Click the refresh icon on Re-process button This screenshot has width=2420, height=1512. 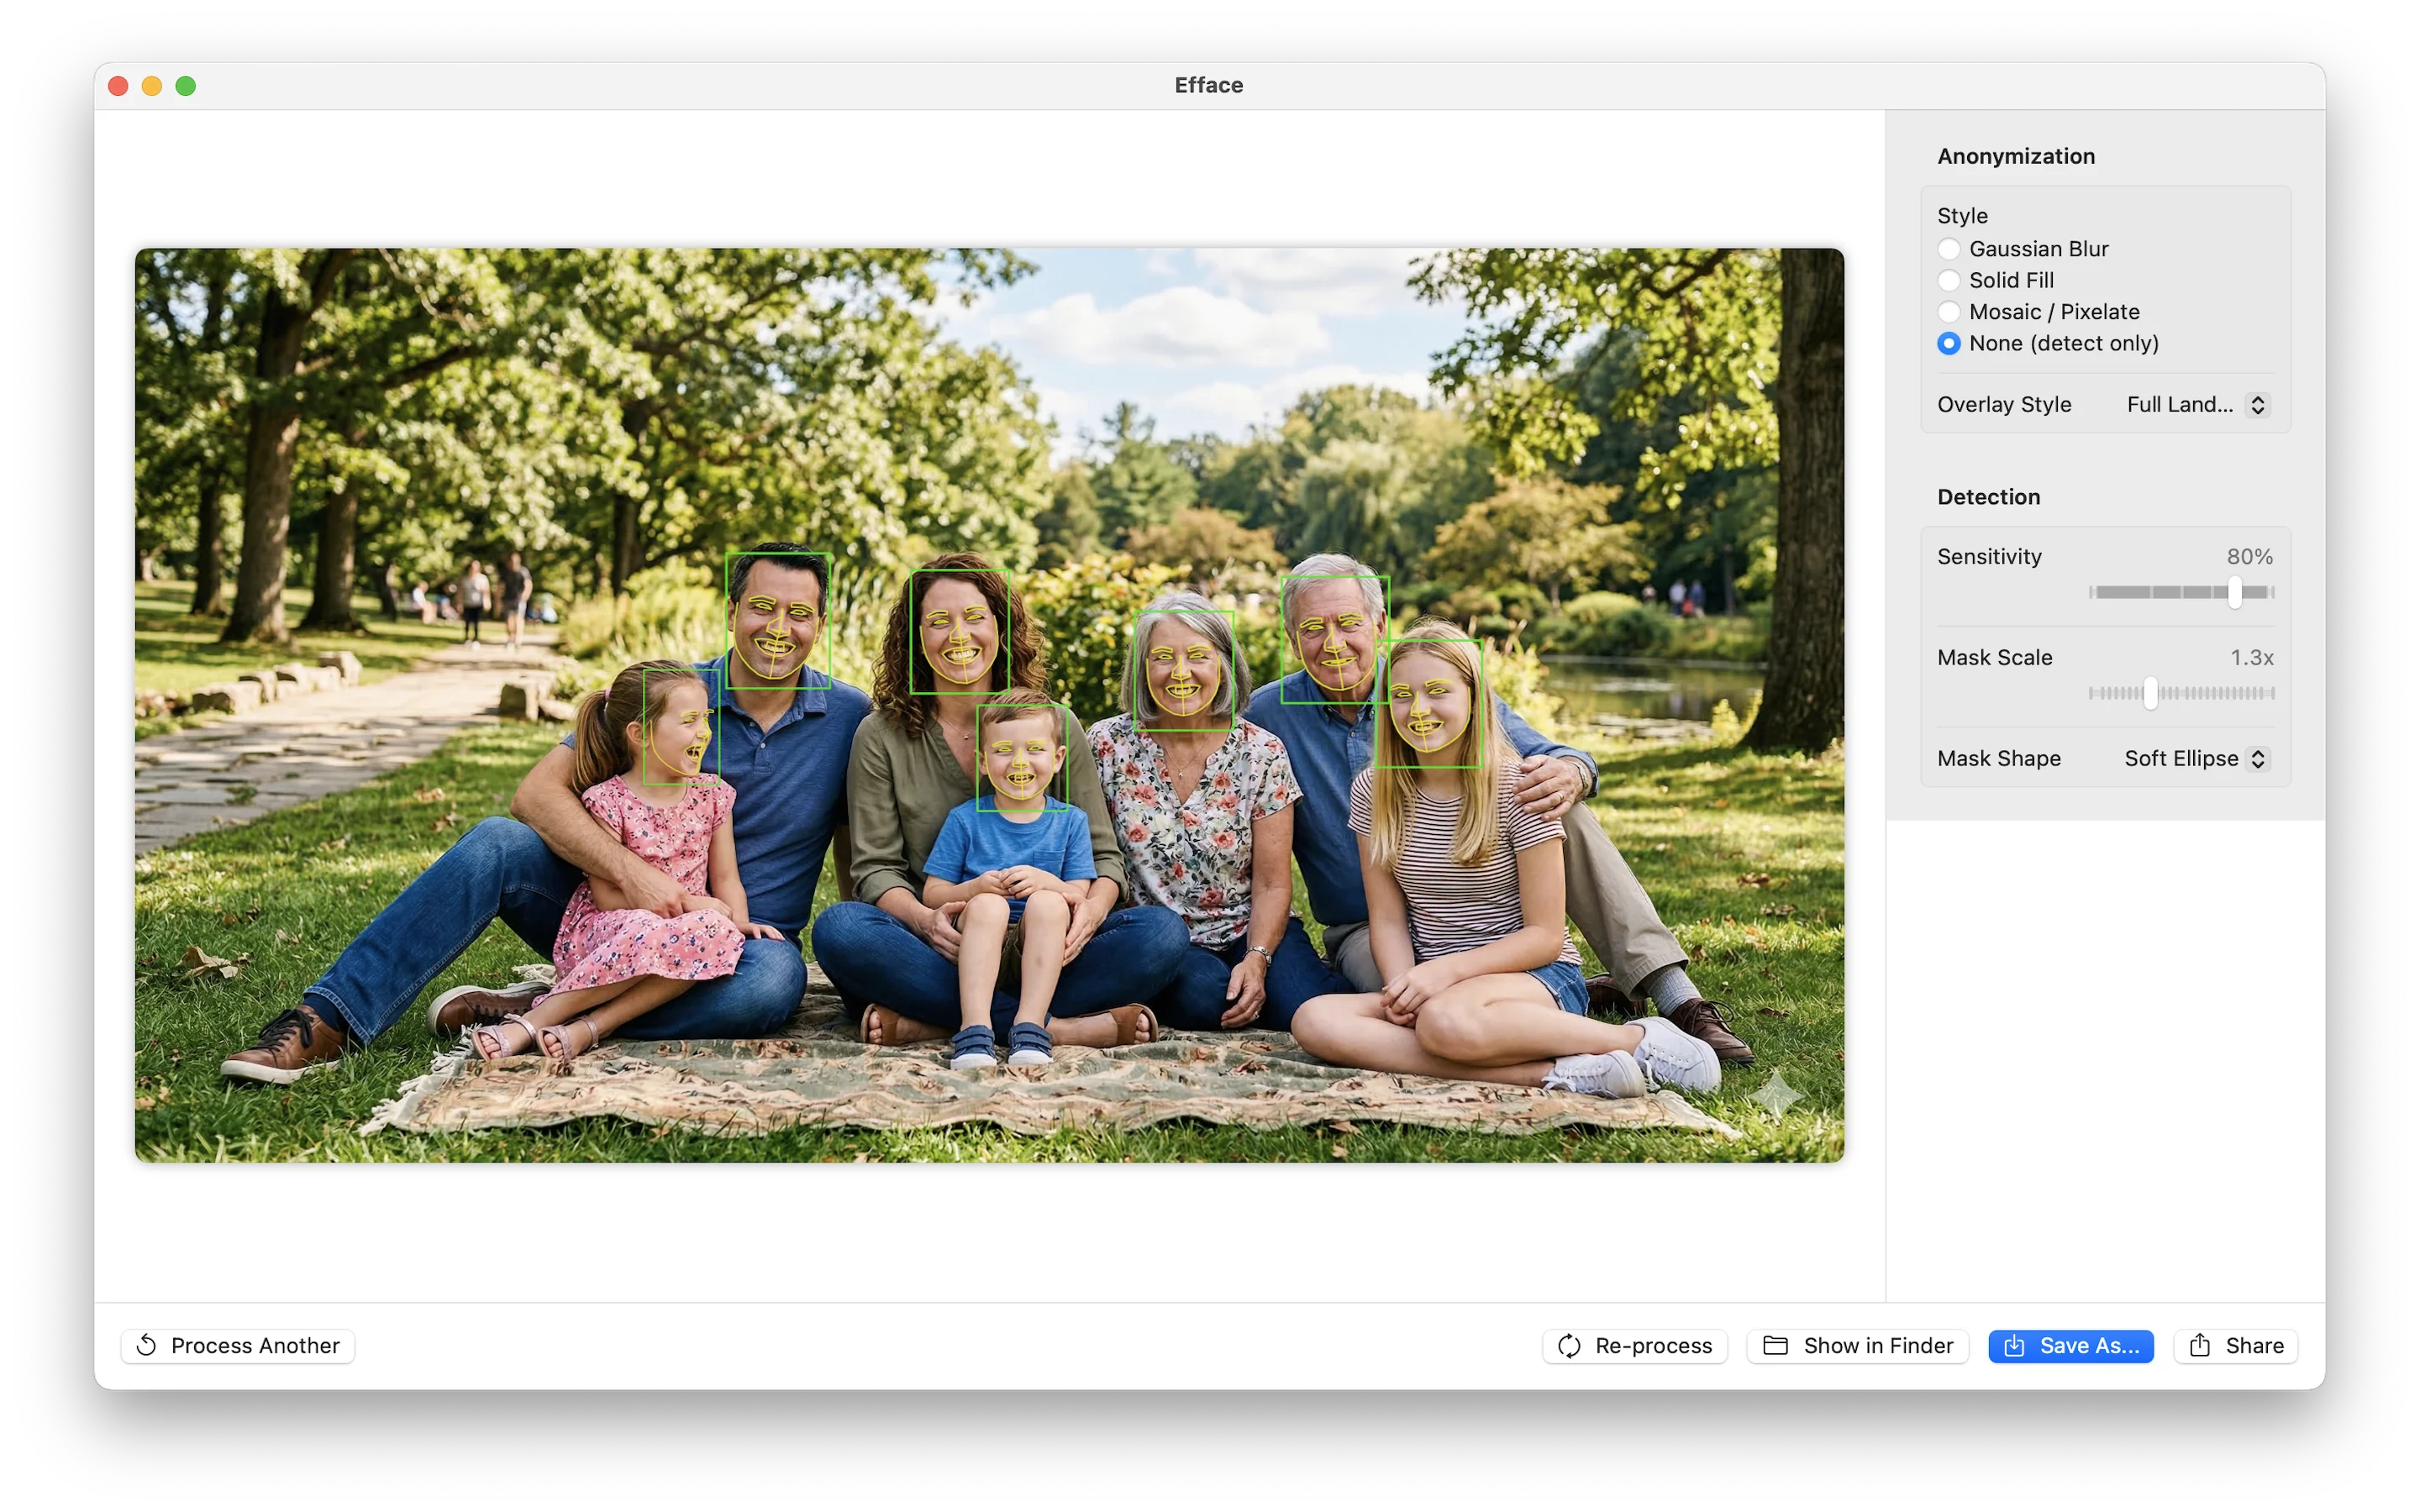click(1570, 1345)
